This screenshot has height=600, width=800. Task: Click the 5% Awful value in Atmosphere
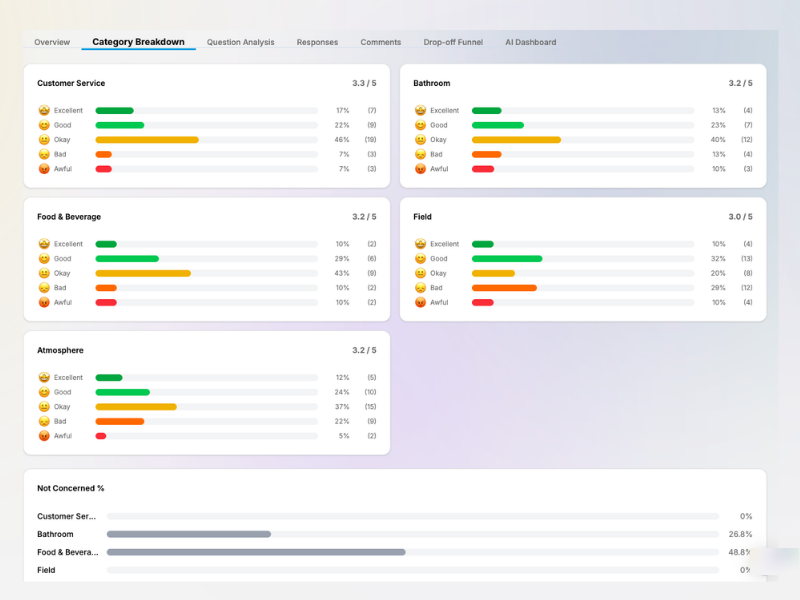[x=344, y=436]
